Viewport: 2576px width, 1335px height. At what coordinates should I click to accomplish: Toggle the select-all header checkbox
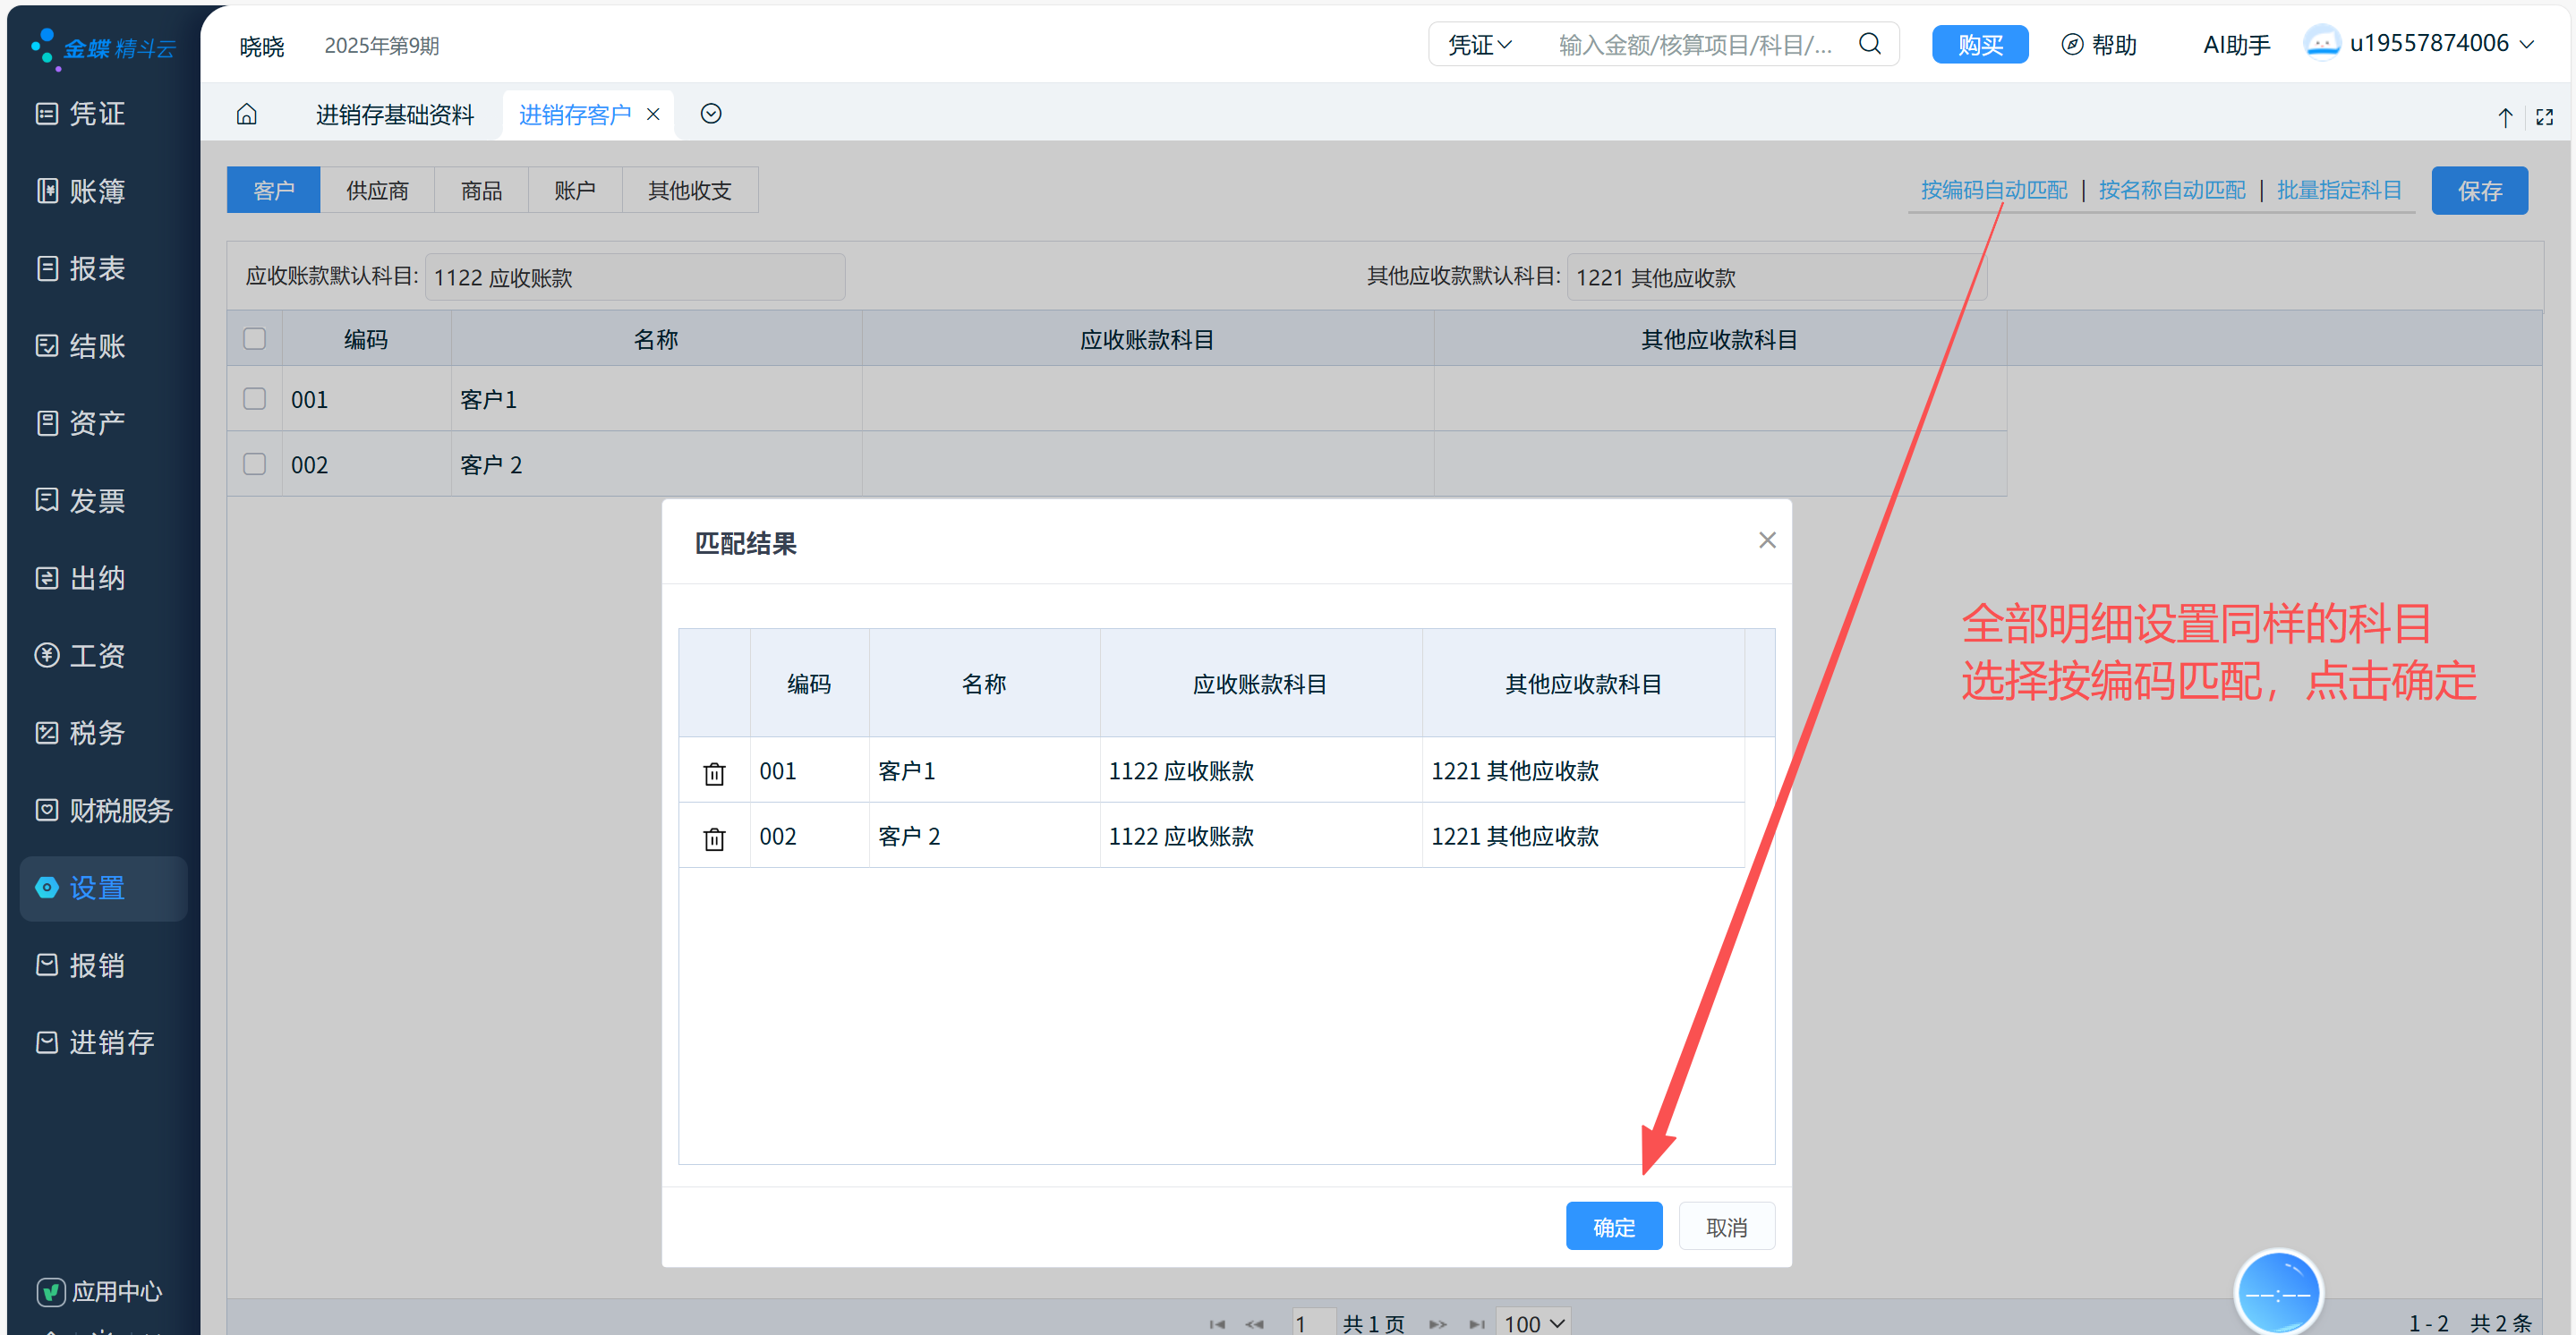[255, 339]
